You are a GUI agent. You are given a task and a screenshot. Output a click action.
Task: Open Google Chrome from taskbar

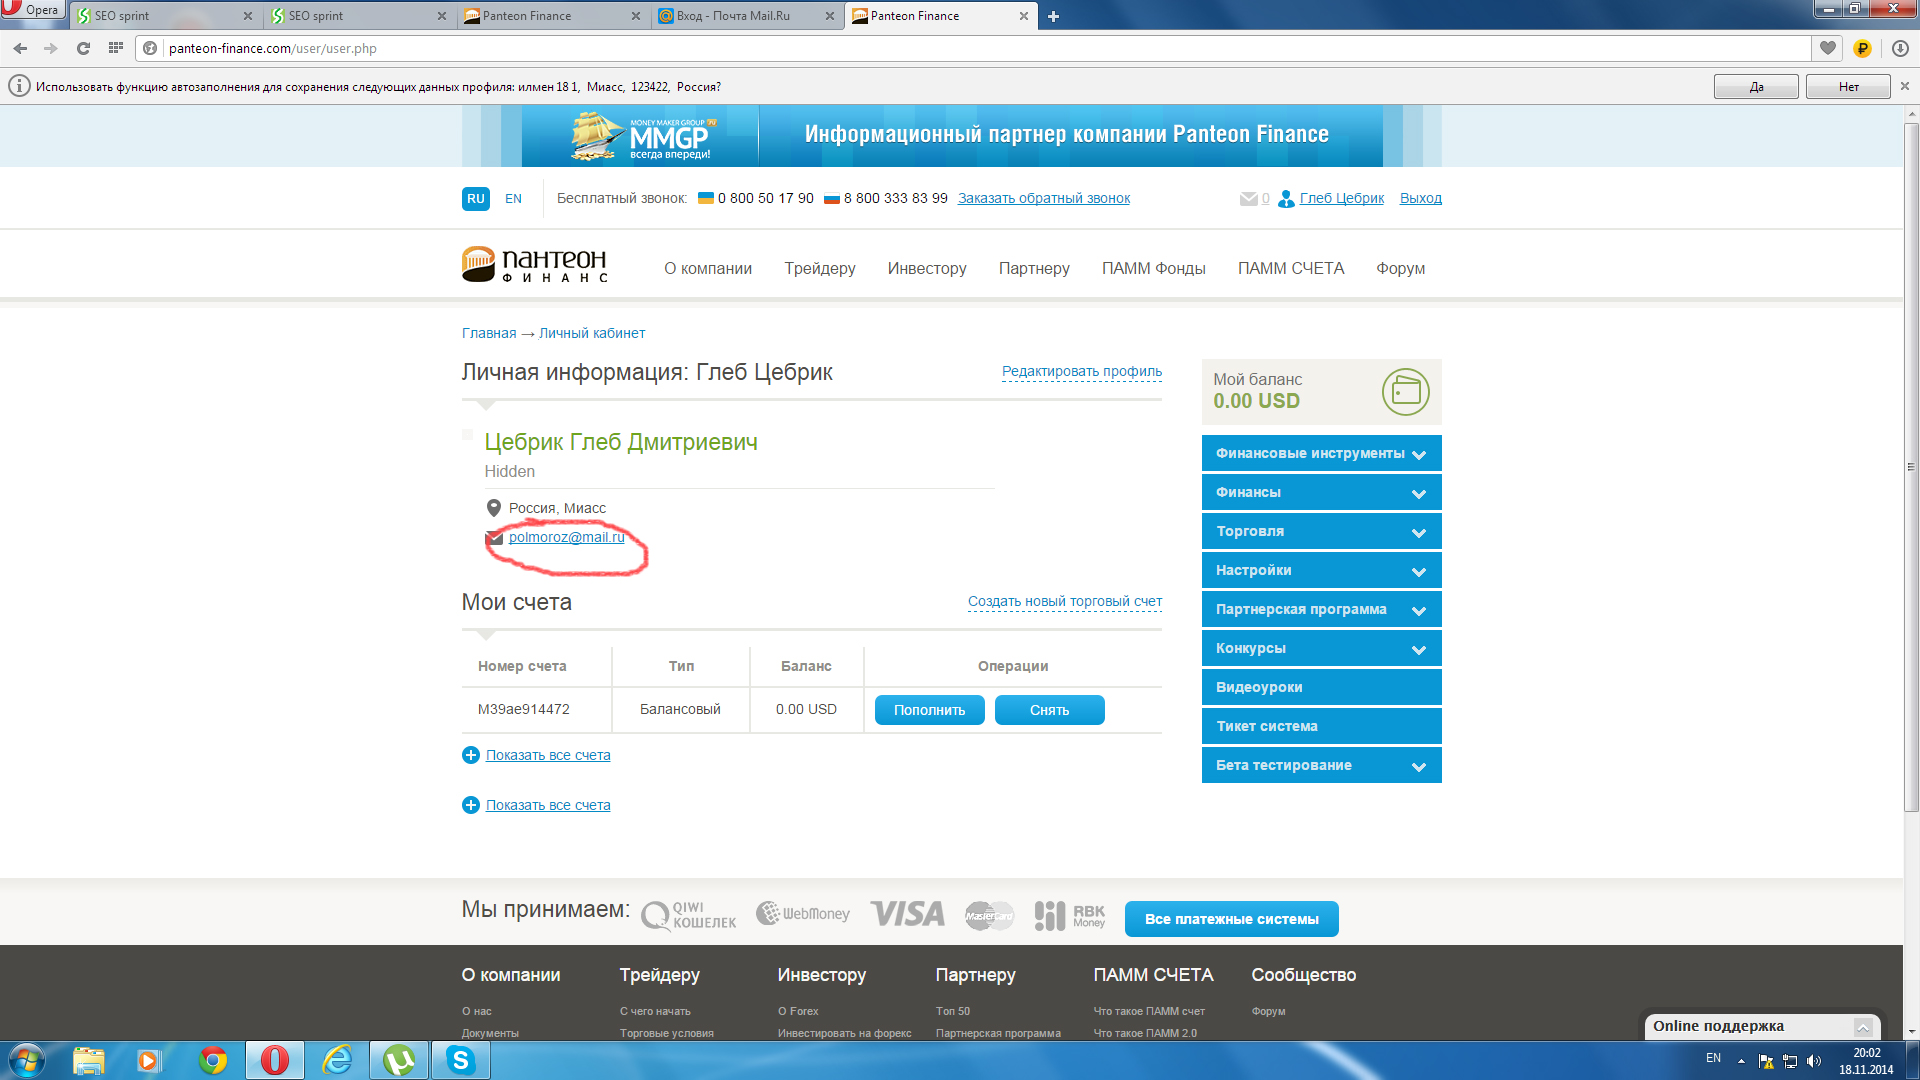[x=212, y=1060]
